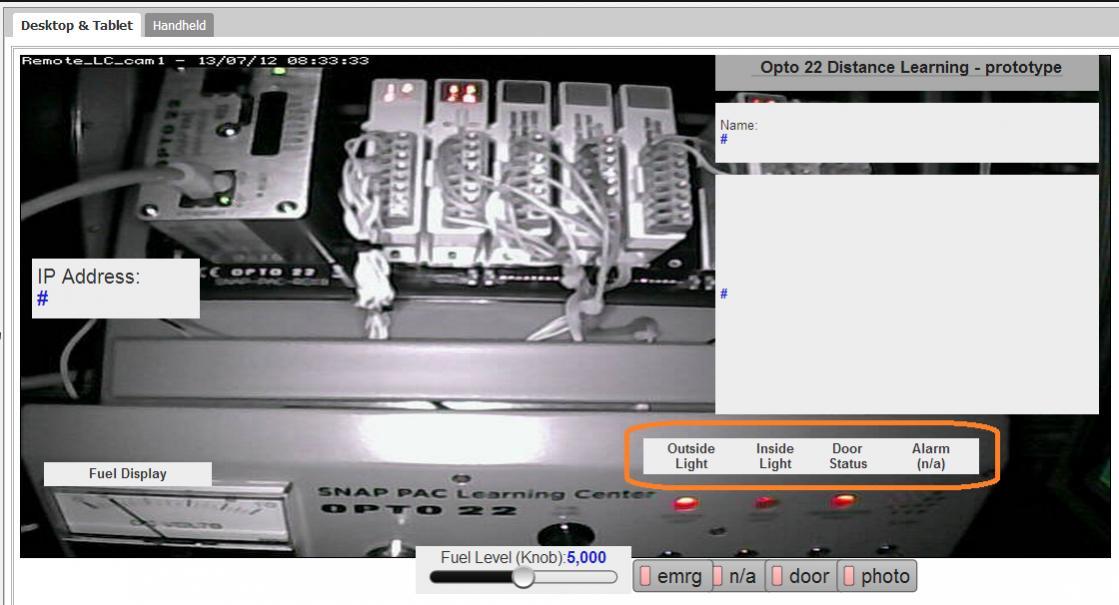Click the Name: label
The height and width of the screenshot is (605, 1119).
[x=739, y=125]
